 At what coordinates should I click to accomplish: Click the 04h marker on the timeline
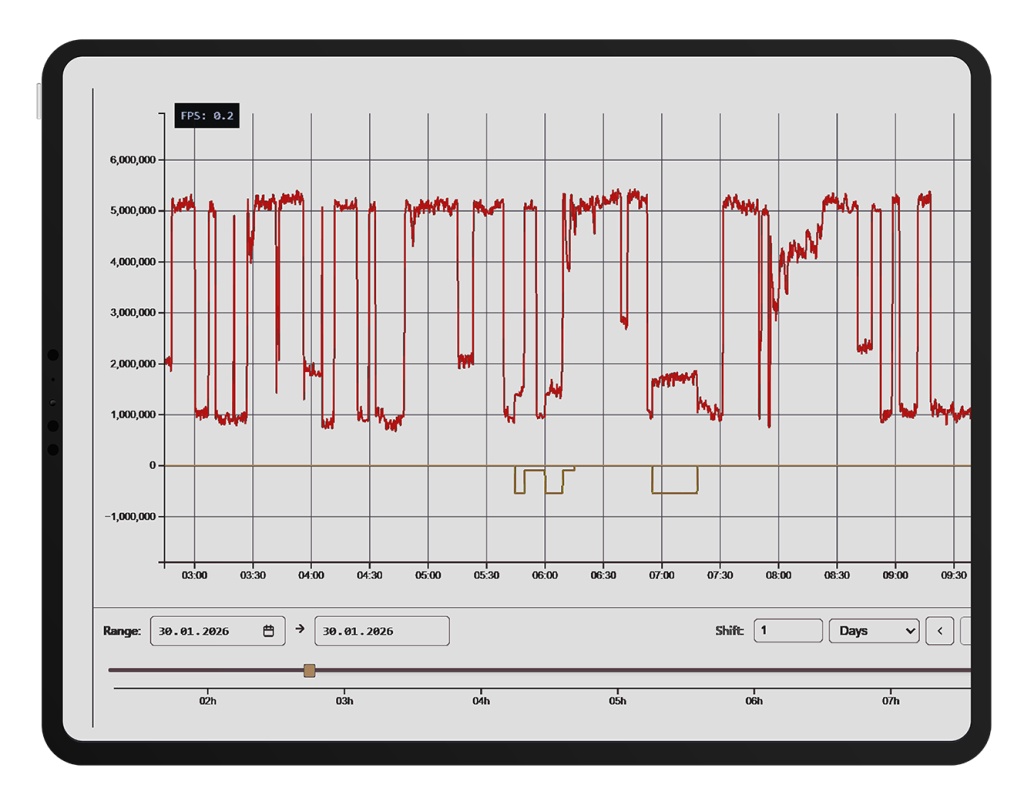click(x=481, y=701)
